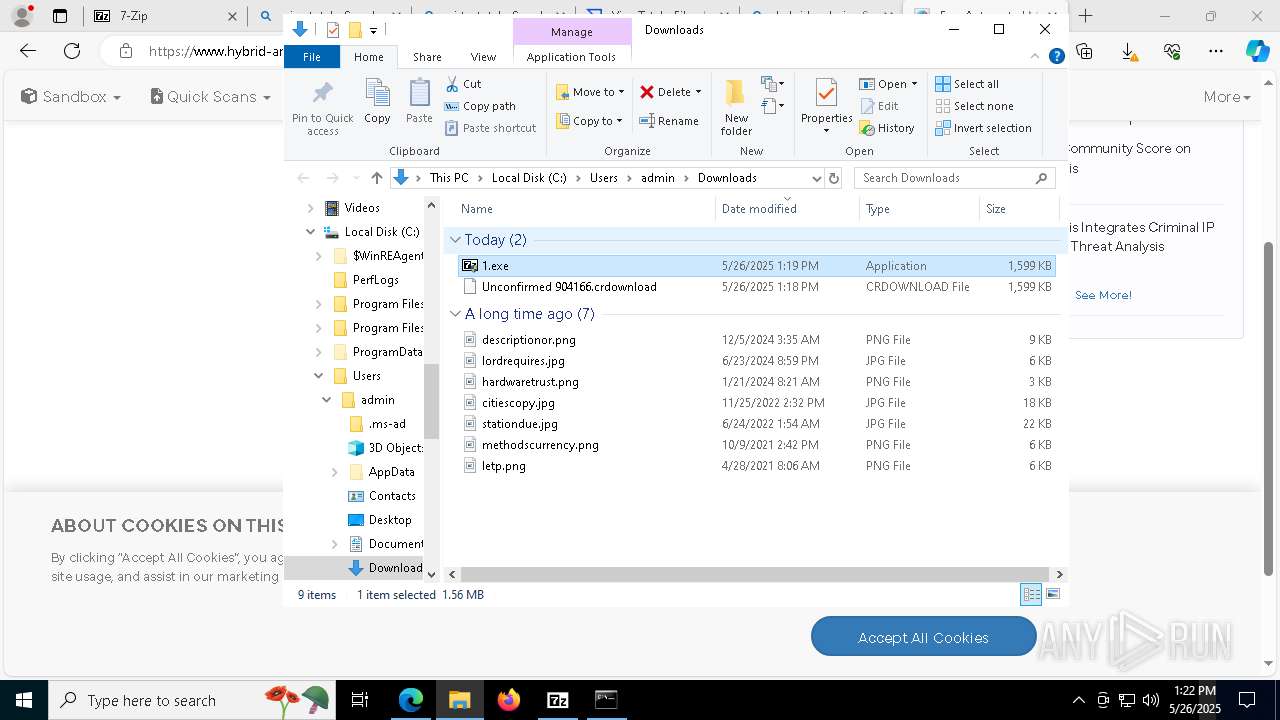This screenshot has width=1280, height=720.
Task: Expand the AppData tree node
Action: click(x=335, y=472)
